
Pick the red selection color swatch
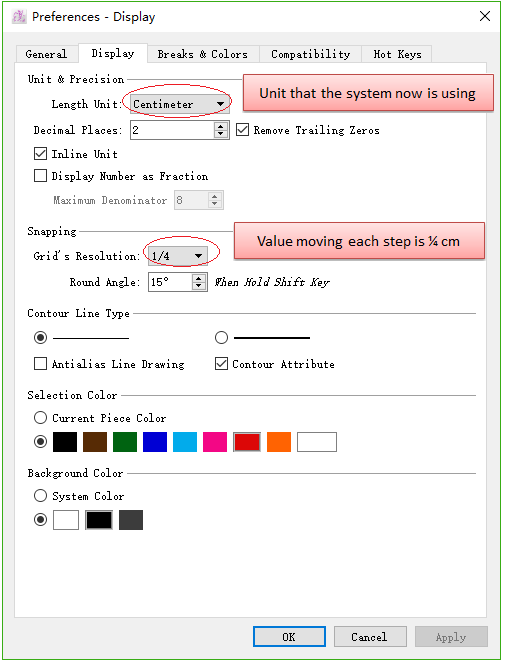point(247,442)
